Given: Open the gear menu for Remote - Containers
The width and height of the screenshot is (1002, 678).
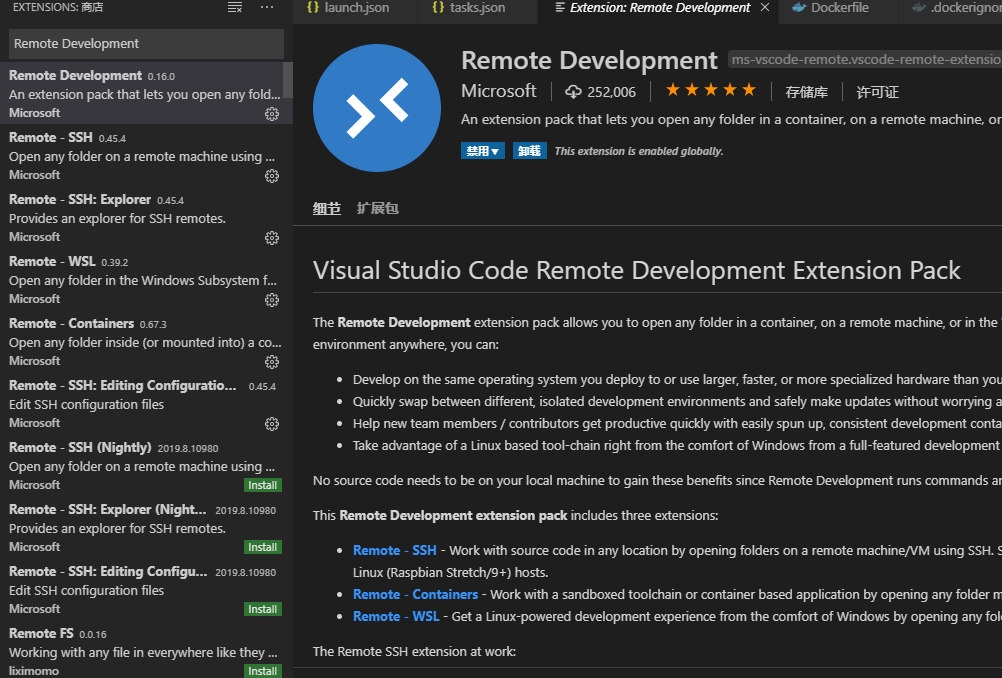Looking at the screenshot, I should pos(272,362).
